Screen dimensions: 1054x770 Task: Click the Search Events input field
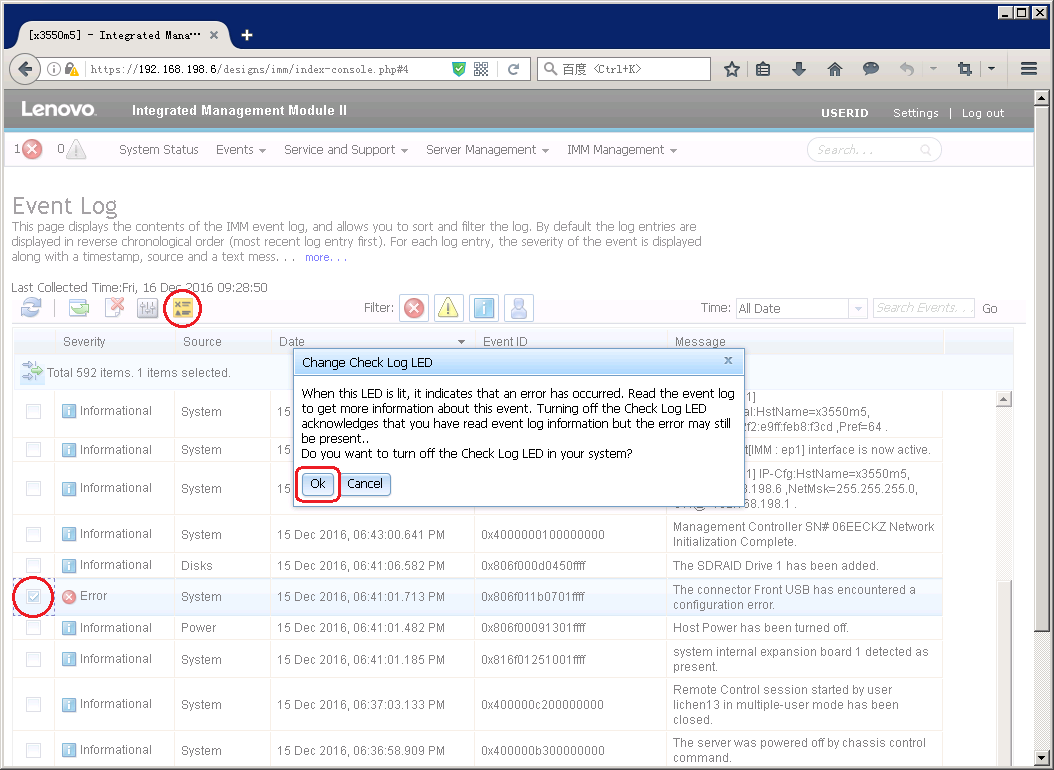tap(922, 308)
